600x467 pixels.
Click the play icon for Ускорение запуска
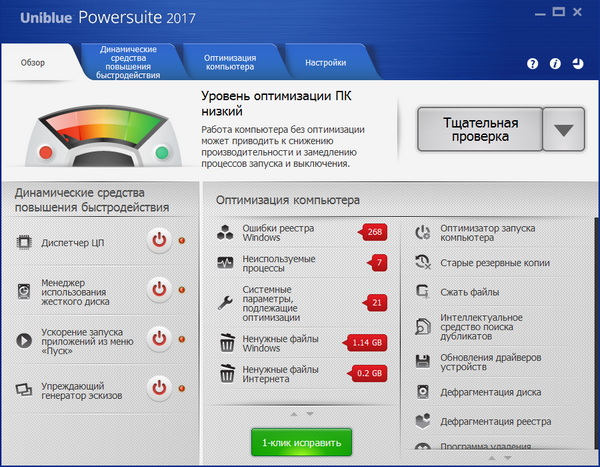[x=24, y=340]
